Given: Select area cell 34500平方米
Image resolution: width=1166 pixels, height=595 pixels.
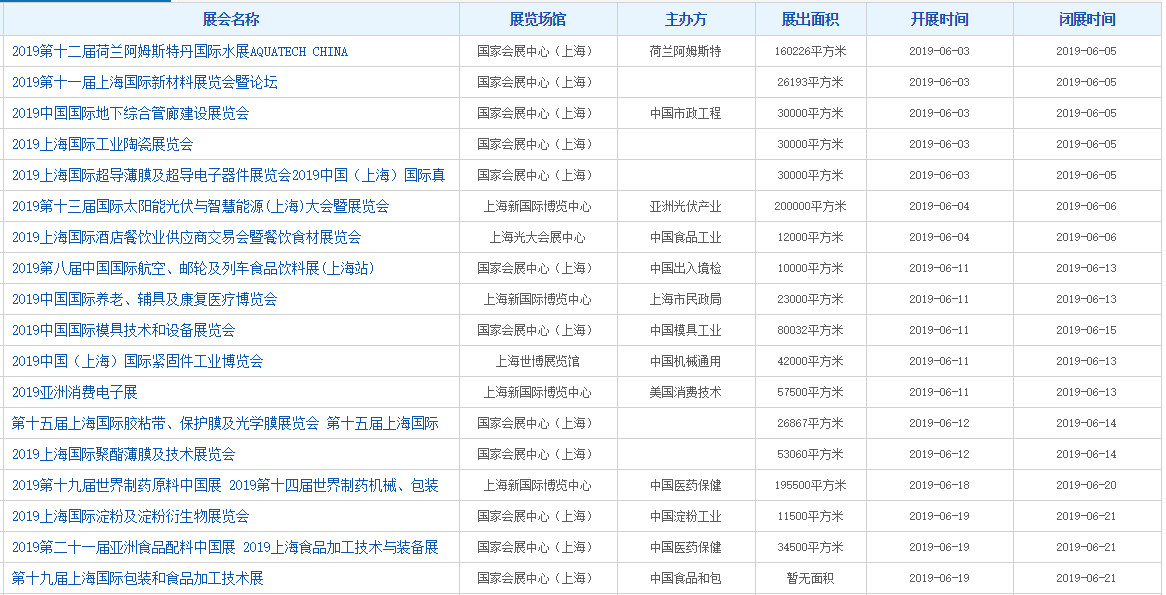Looking at the screenshot, I should pyautogui.click(x=811, y=547).
